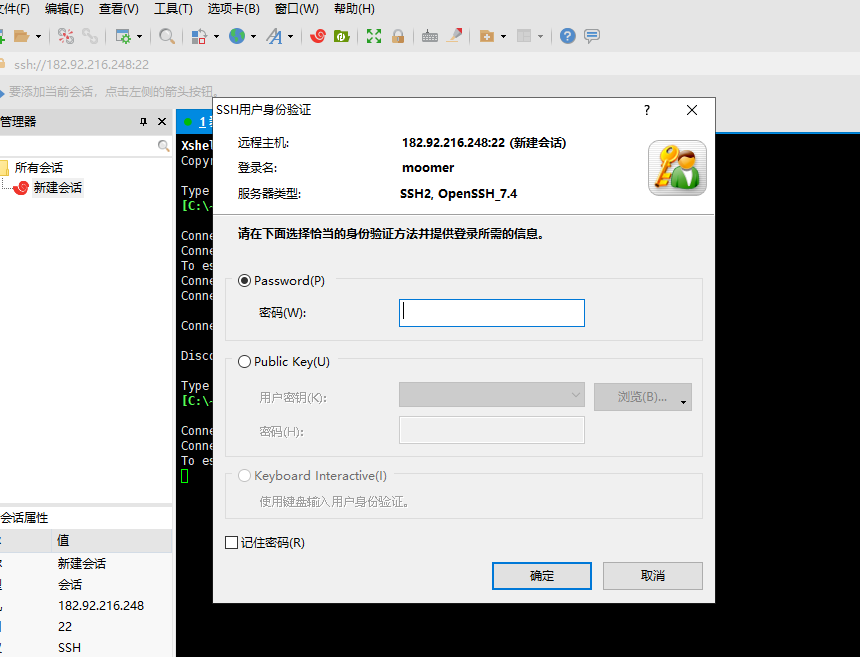This screenshot has height=657, width=860.
Task: Click the 密码(W) password input field
Action: point(492,313)
